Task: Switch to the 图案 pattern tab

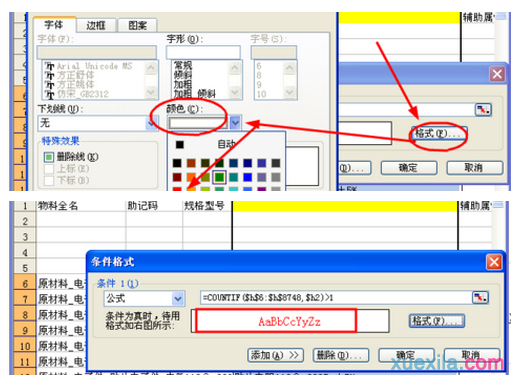Action: click(138, 25)
